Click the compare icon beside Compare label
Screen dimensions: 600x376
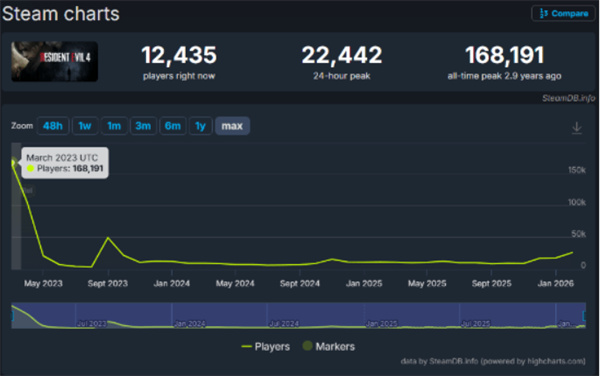[x=543, y=13]
